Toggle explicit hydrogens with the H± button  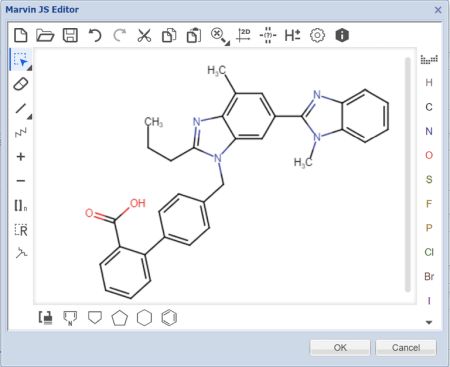(292, 35)
